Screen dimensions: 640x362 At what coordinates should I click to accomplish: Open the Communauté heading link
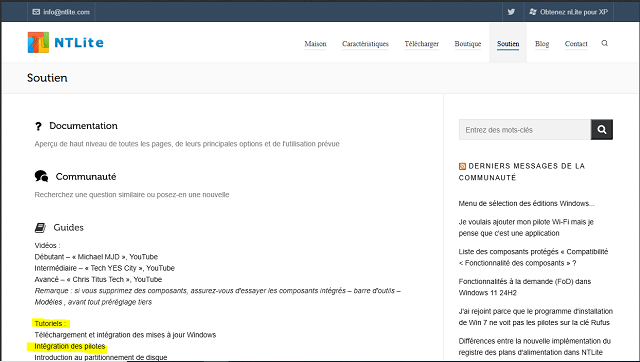[86, 177]
